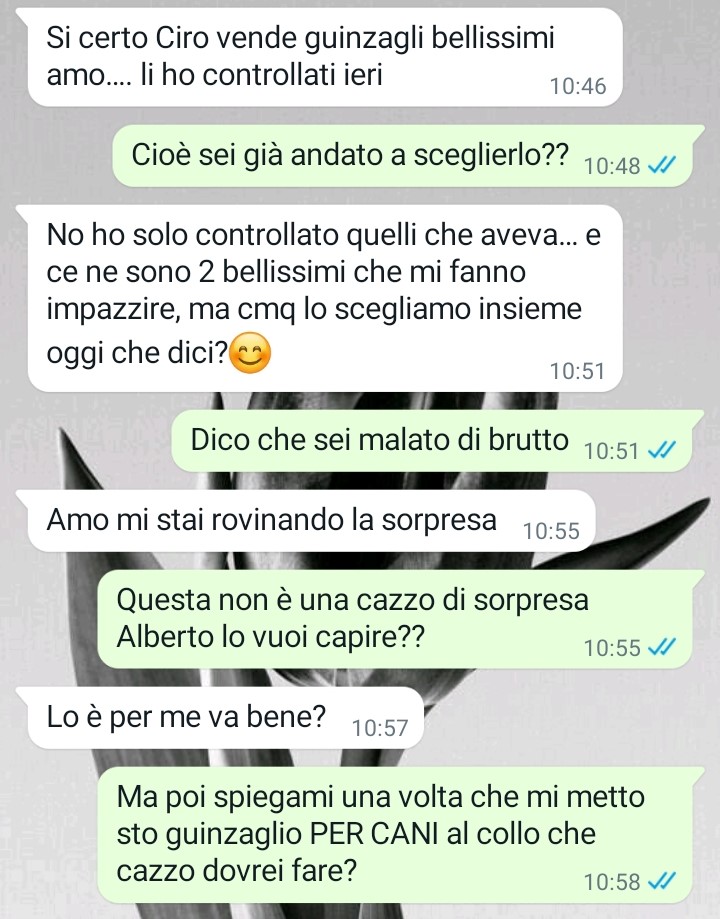Tap 10:55 timestamp on 'Amo mi stai rovinando' bubble

click(x=551, y=531)
